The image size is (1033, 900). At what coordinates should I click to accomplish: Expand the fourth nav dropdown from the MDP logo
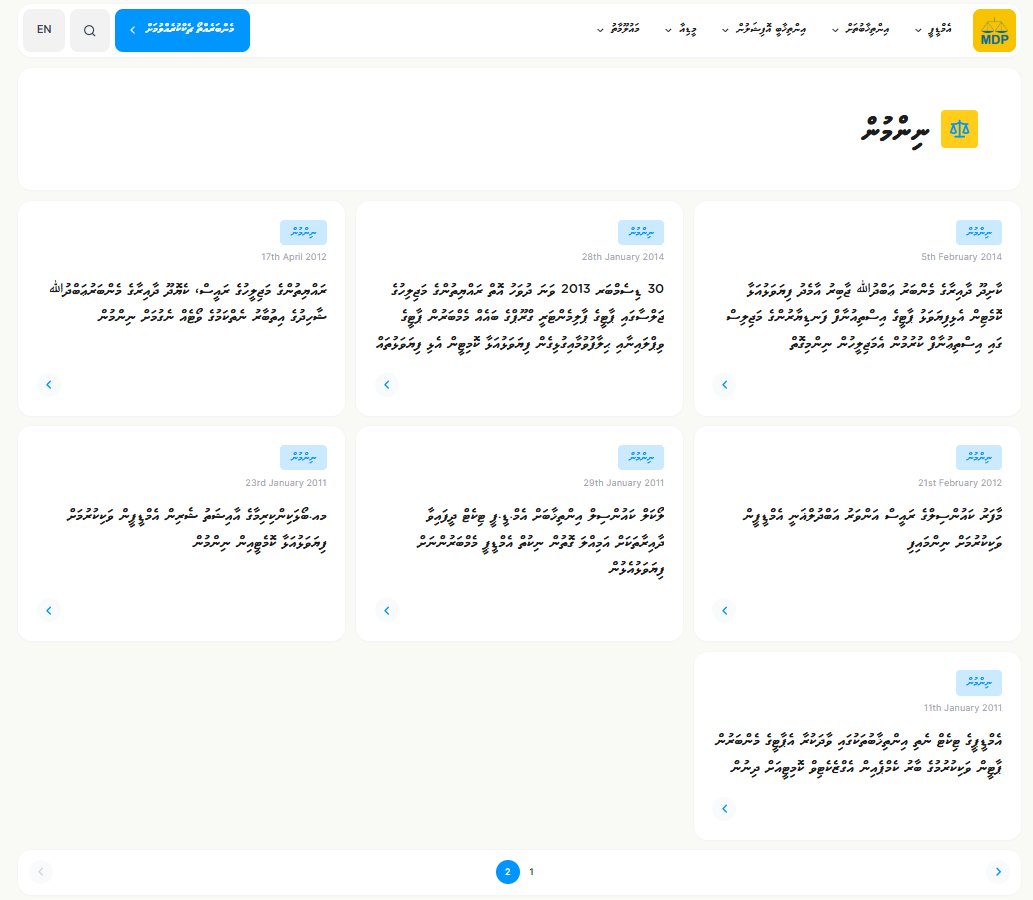coord(681,30)
